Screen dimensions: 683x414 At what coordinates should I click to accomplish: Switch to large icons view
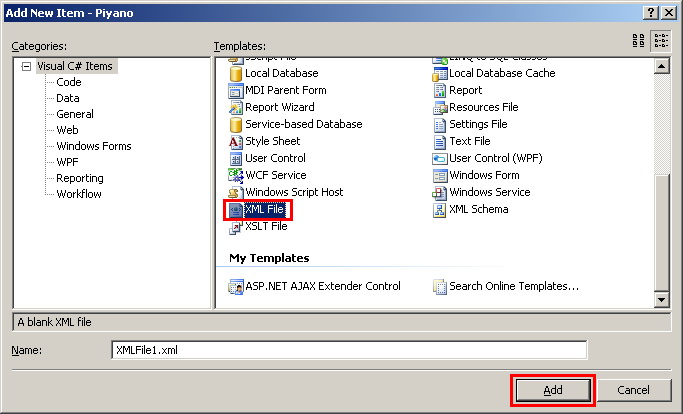pyautogui.click(x=639, y=40)
